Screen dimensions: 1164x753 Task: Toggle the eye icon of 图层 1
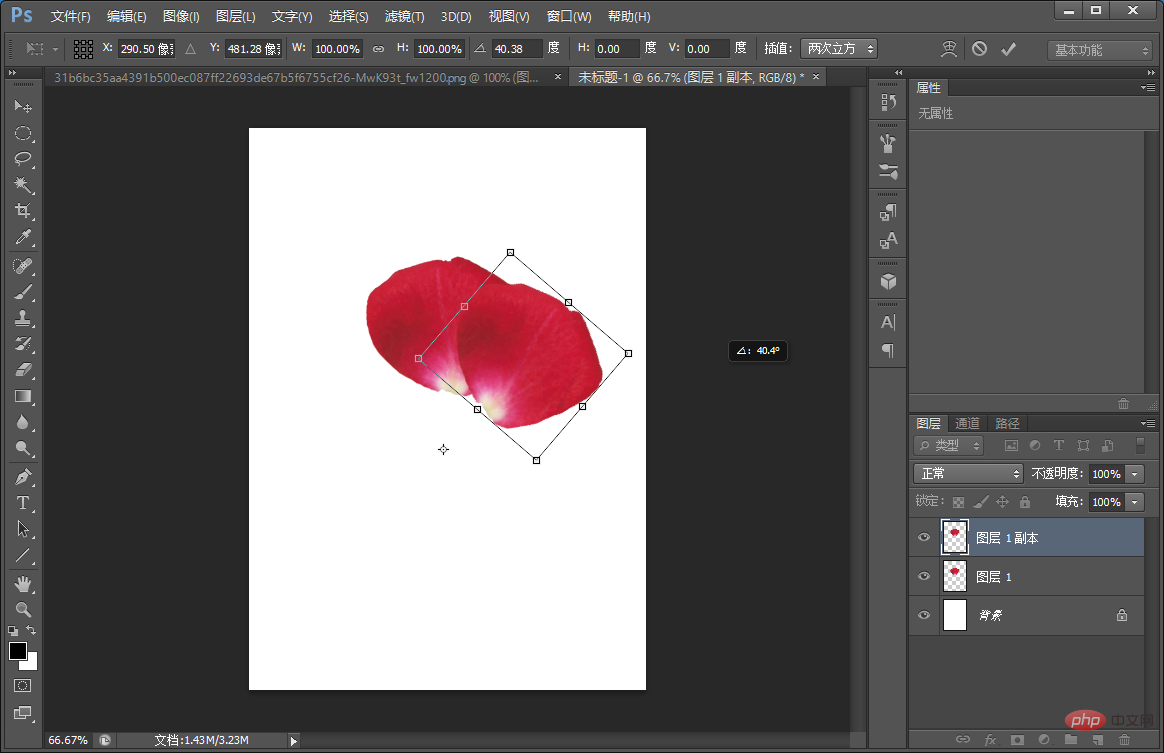pos(924,576)
